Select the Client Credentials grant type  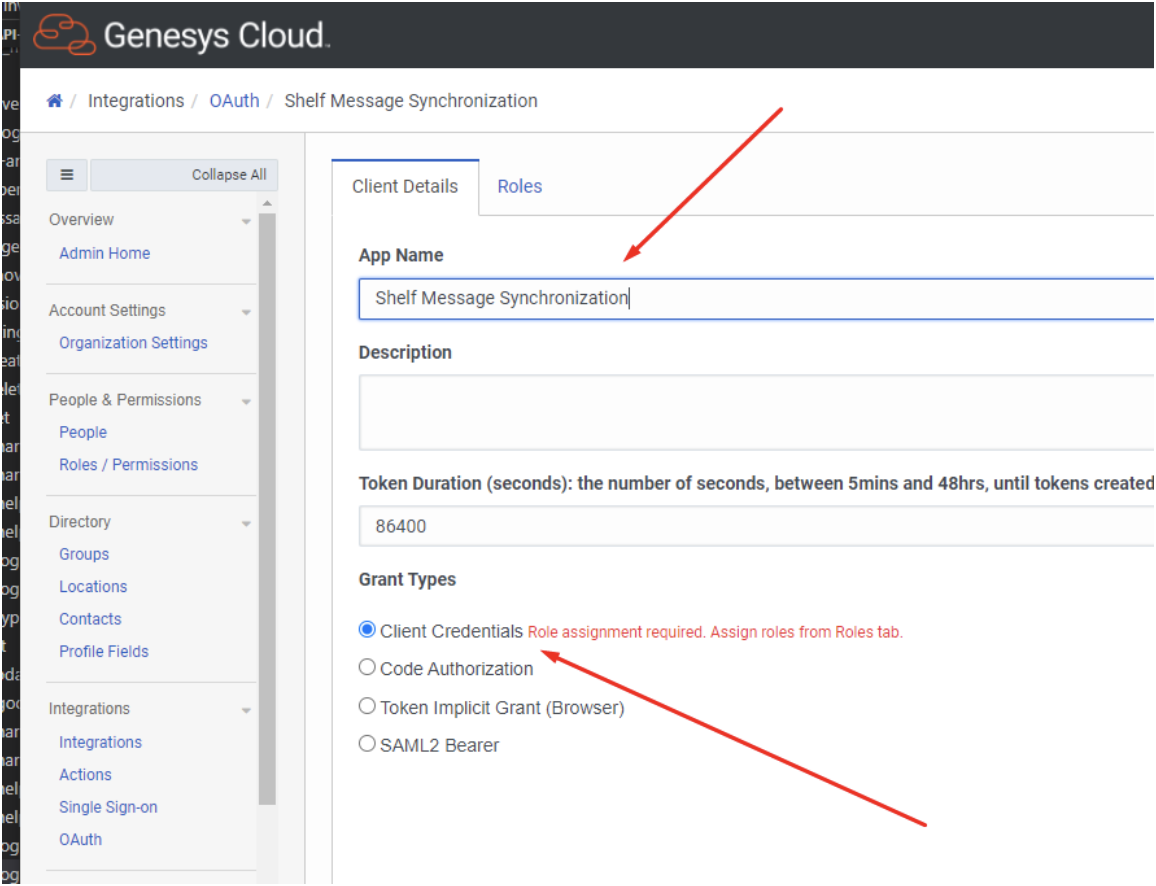pos(367,629)
